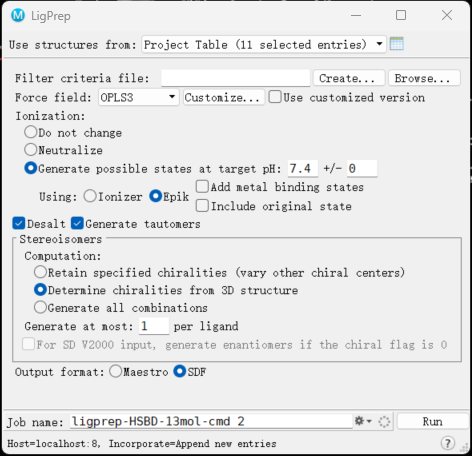Open help question mark icon
This screenshot has width=472, height=456.
coord(448,443)
